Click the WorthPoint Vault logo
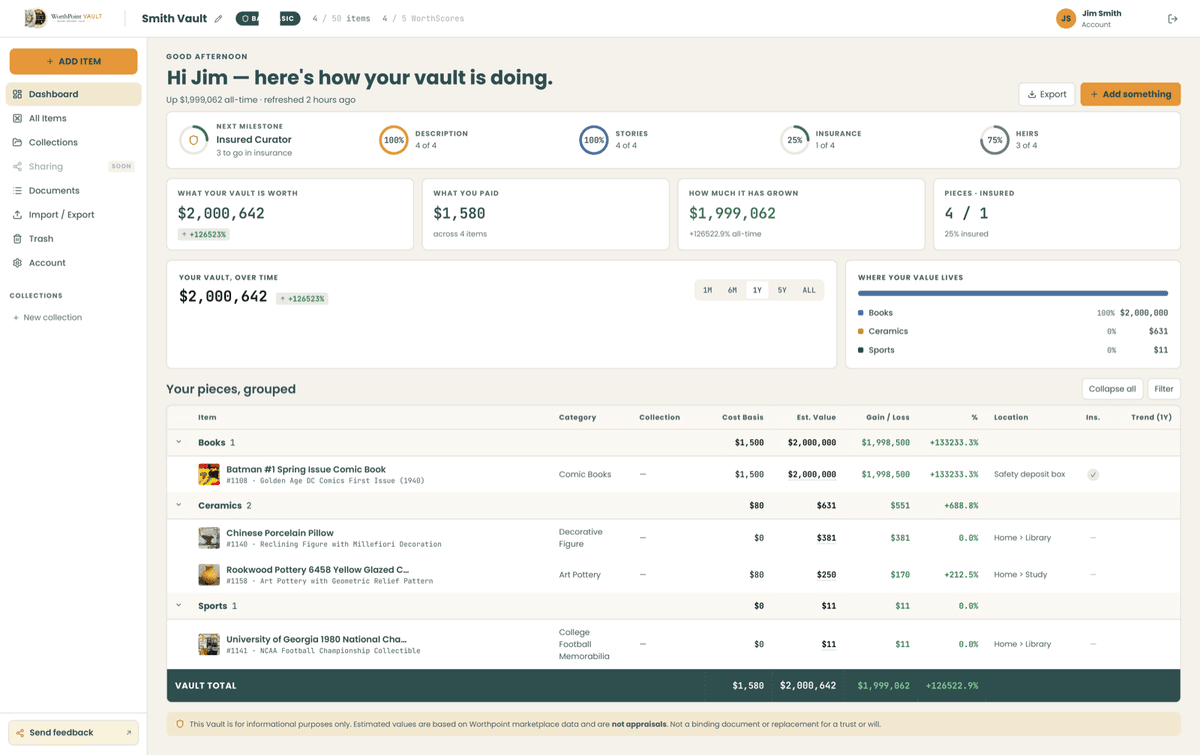Screen dimensions: 1200x755 pyautogui.click(x=64, y=18)
